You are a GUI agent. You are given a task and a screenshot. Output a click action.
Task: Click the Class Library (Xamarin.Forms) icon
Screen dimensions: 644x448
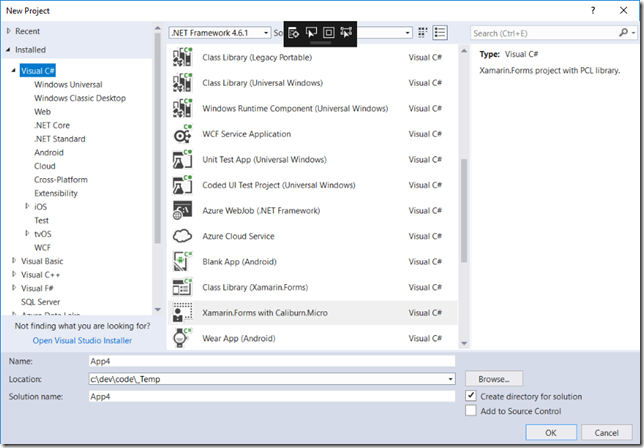click(182, 287)
